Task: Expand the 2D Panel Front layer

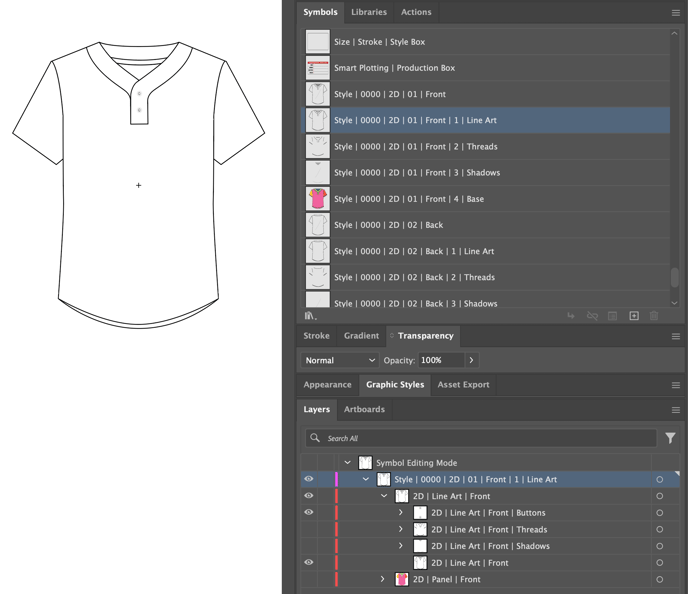Action: pos(383,580)
